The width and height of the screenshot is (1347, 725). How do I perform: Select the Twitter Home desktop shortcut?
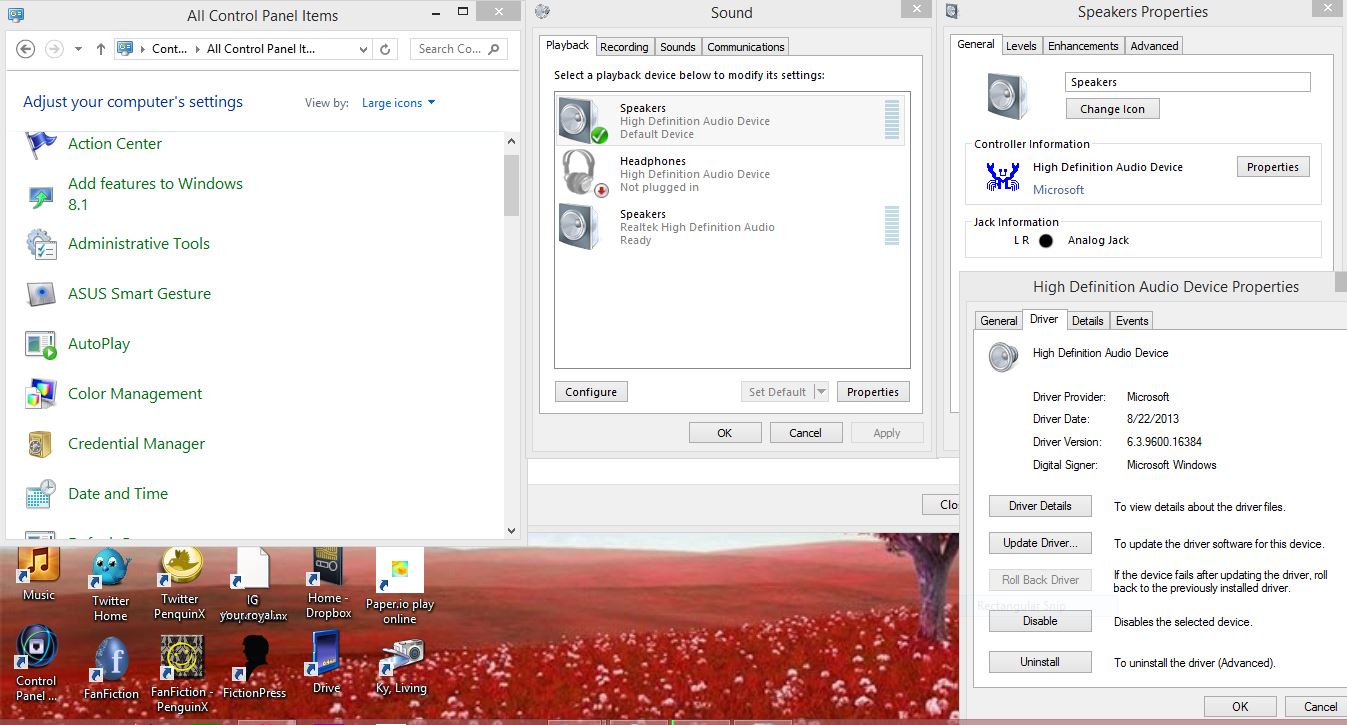click(110, 585)
